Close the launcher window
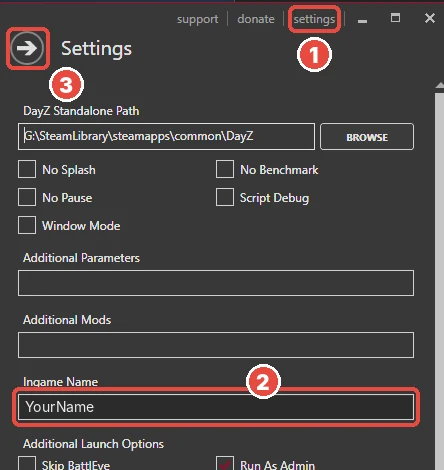 pyautogui.click(x=430, y=18)
